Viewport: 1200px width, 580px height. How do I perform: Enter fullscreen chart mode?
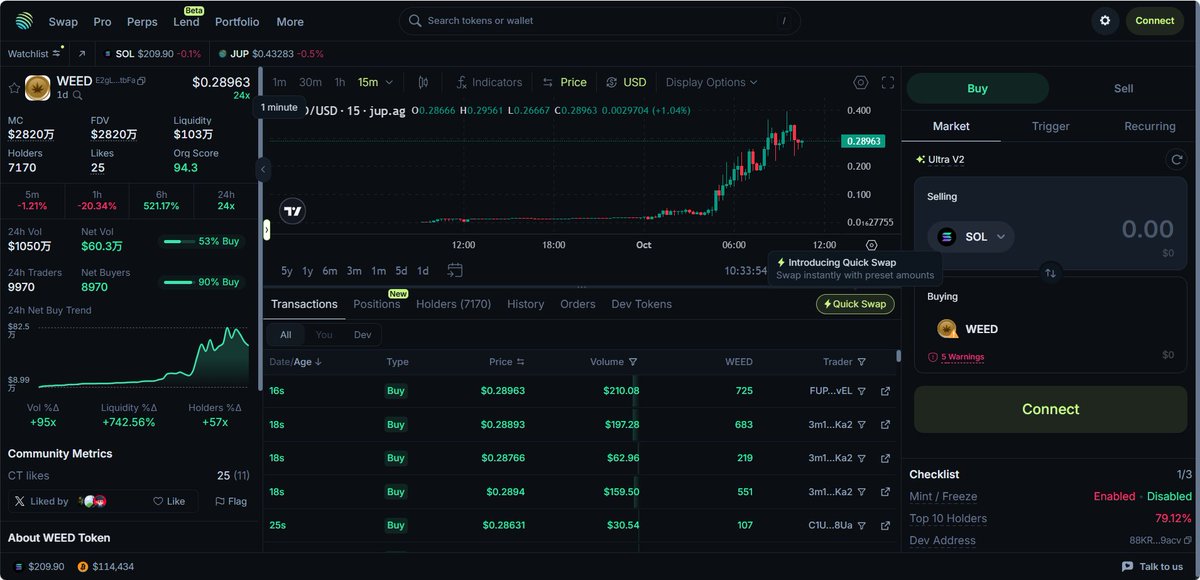coord(887,82)
